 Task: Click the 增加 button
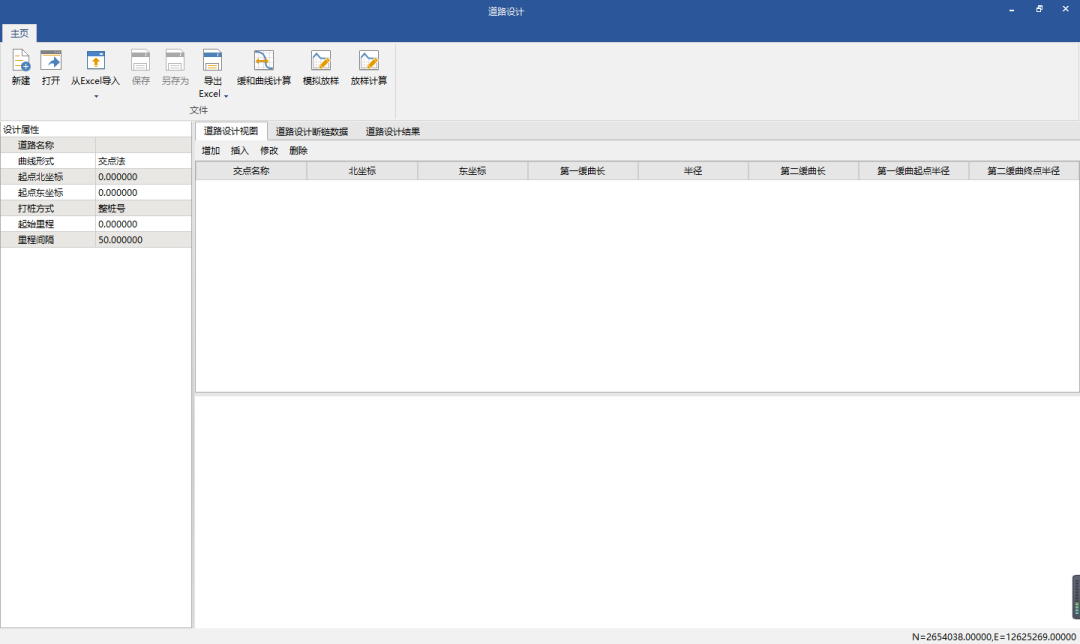click(x=210, y=151)
